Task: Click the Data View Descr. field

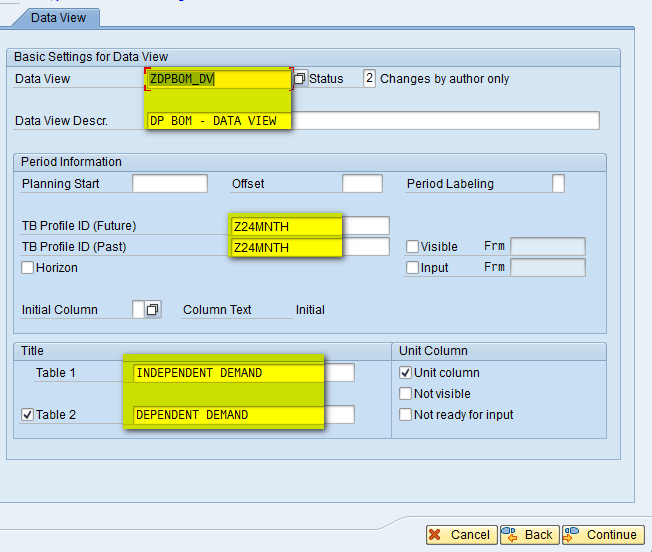Action: tap(373, 121)
